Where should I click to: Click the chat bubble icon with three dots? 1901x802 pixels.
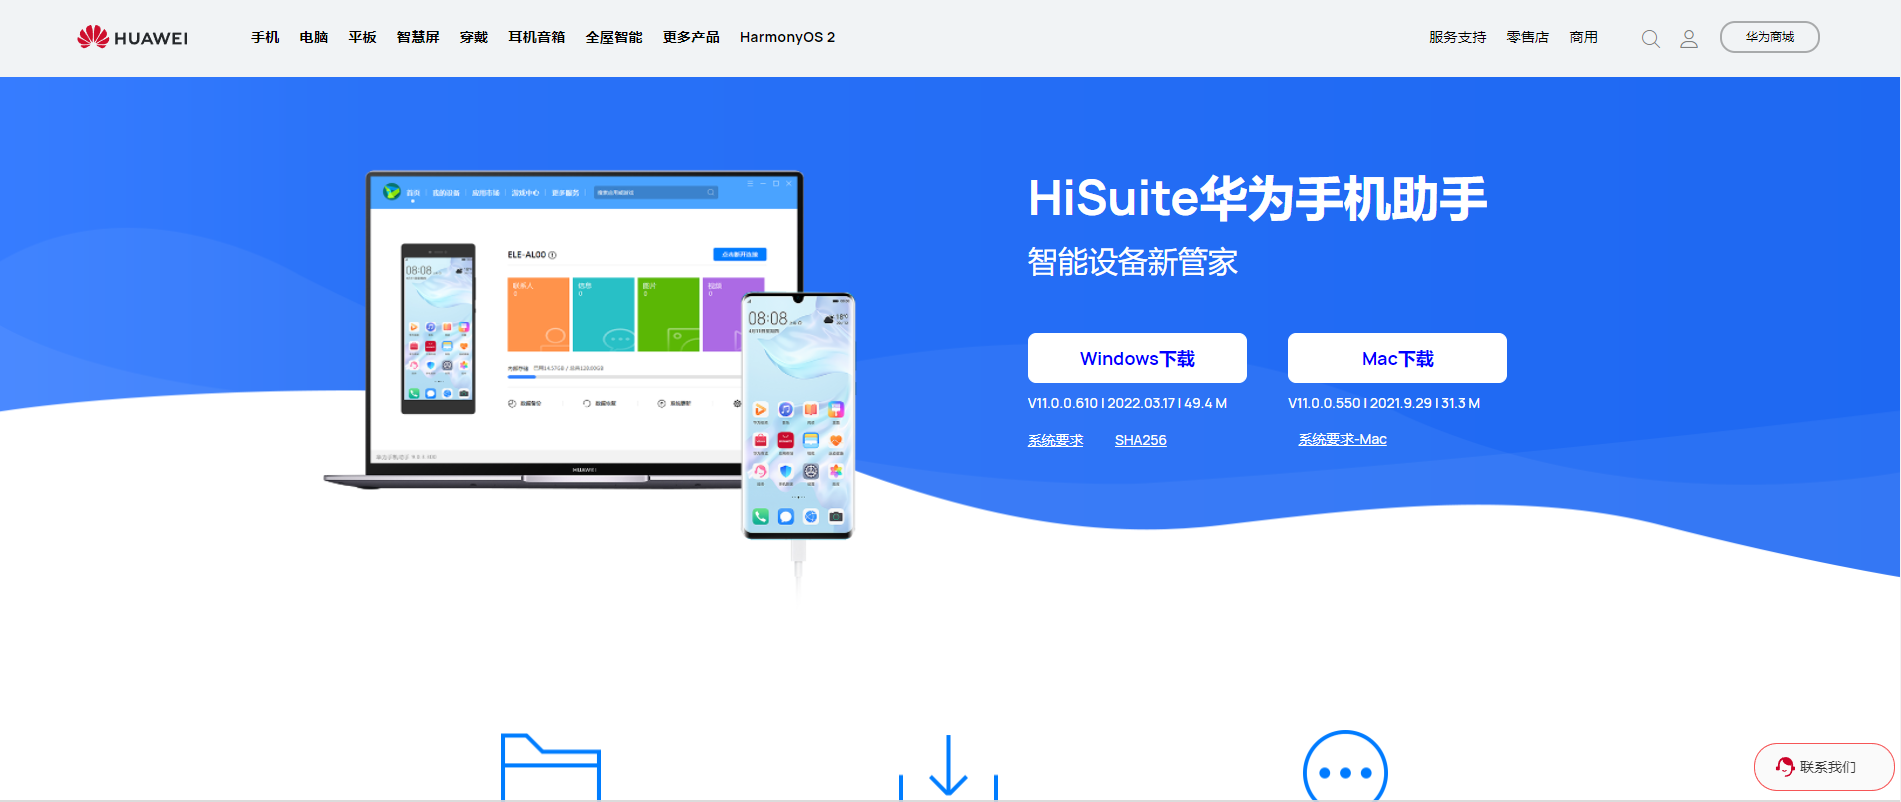pyautogui.click(x=1345, y=766)
